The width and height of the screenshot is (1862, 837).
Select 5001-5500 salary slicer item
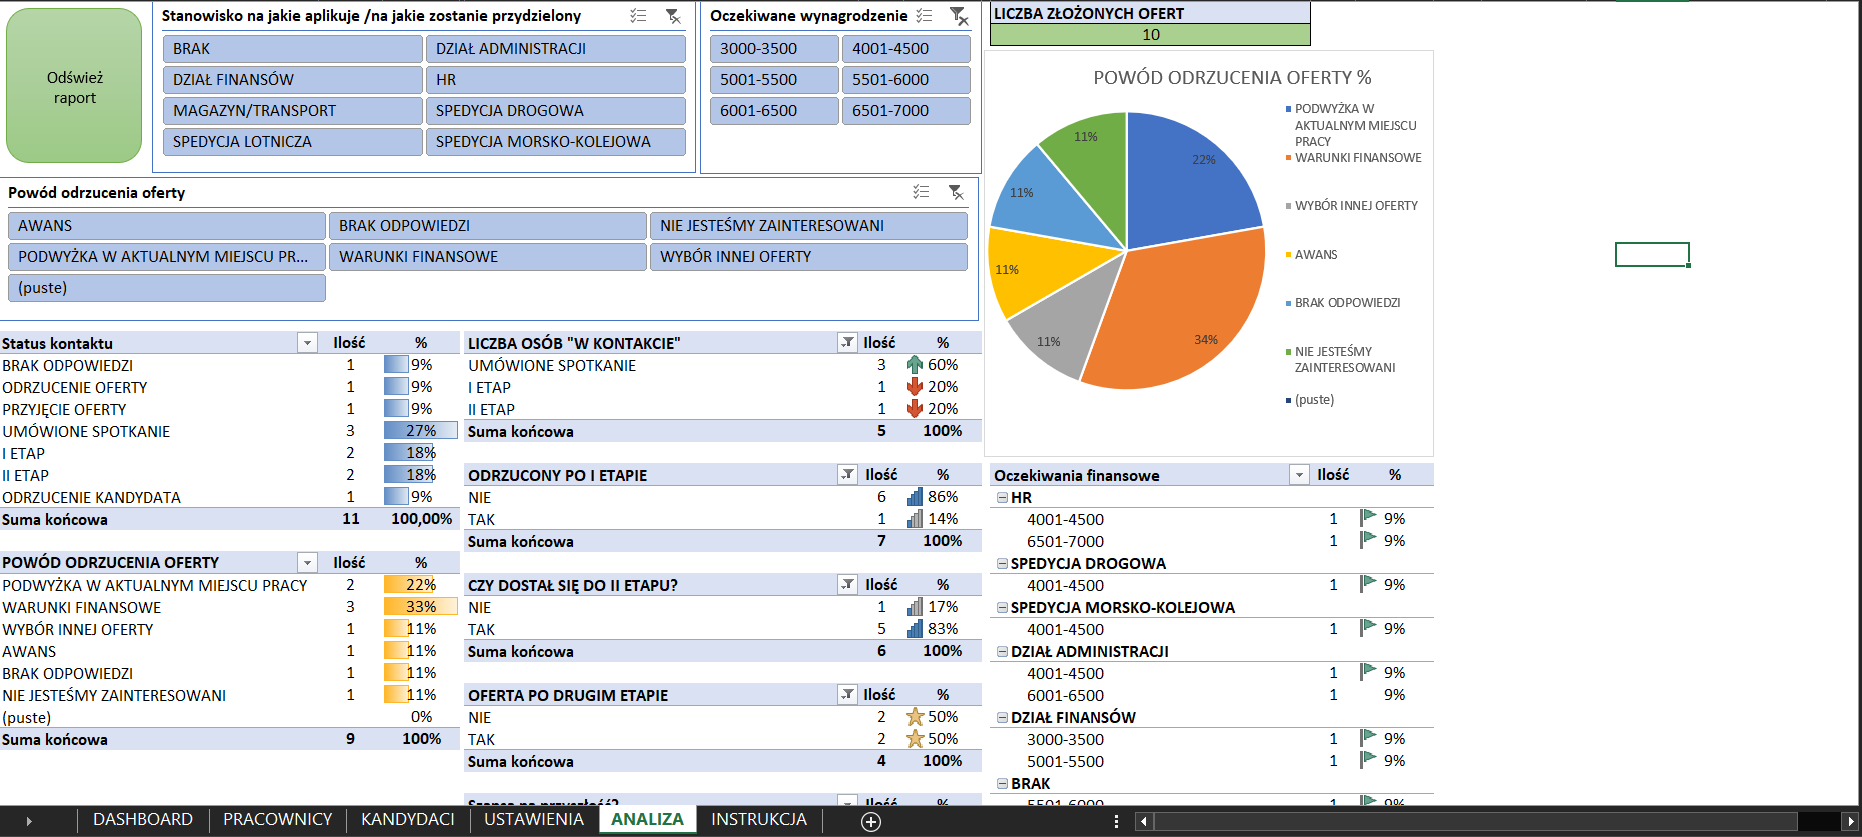774,80
